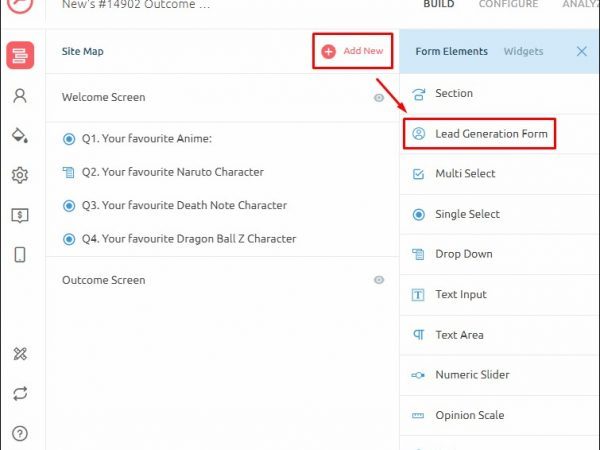Viewport: 600px width, 450px height.
Task: Click the user profile sidebar icon
Action: 20,96
